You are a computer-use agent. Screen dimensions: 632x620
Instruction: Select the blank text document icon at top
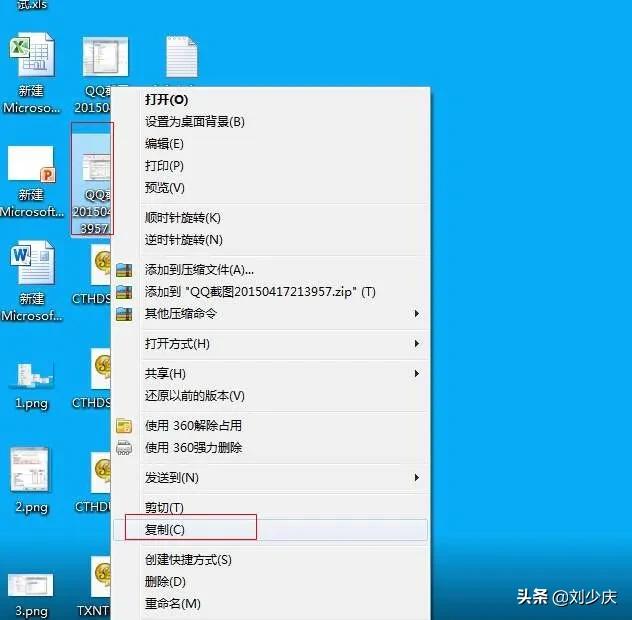181,56
